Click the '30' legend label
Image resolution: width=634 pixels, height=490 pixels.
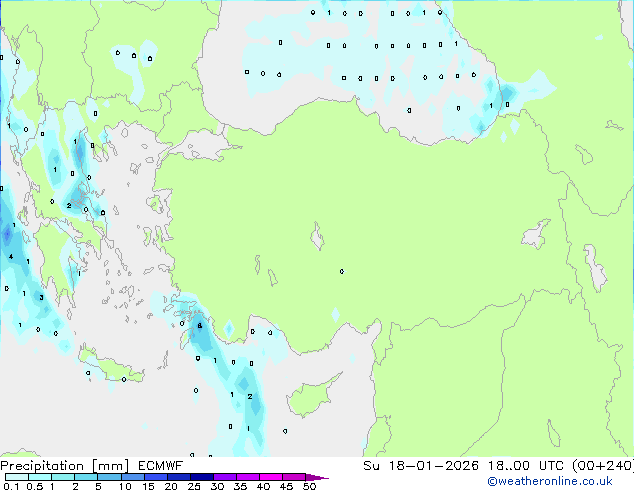pos(217,486)
